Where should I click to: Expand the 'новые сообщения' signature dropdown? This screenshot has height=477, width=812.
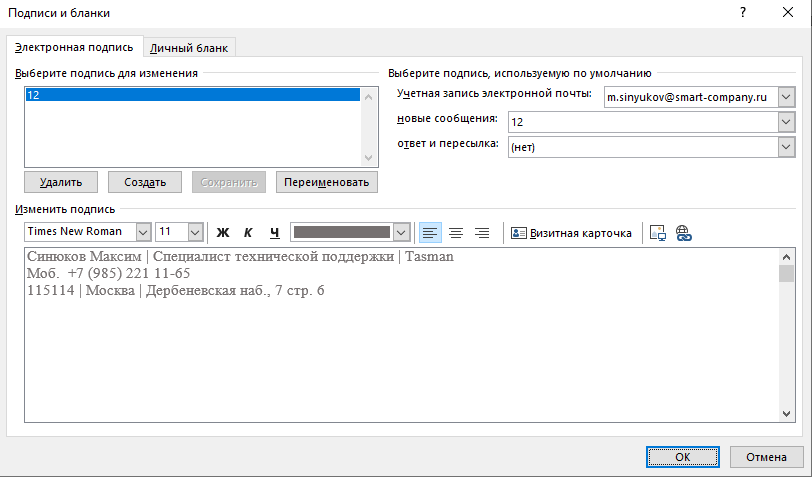coord(785,122)
